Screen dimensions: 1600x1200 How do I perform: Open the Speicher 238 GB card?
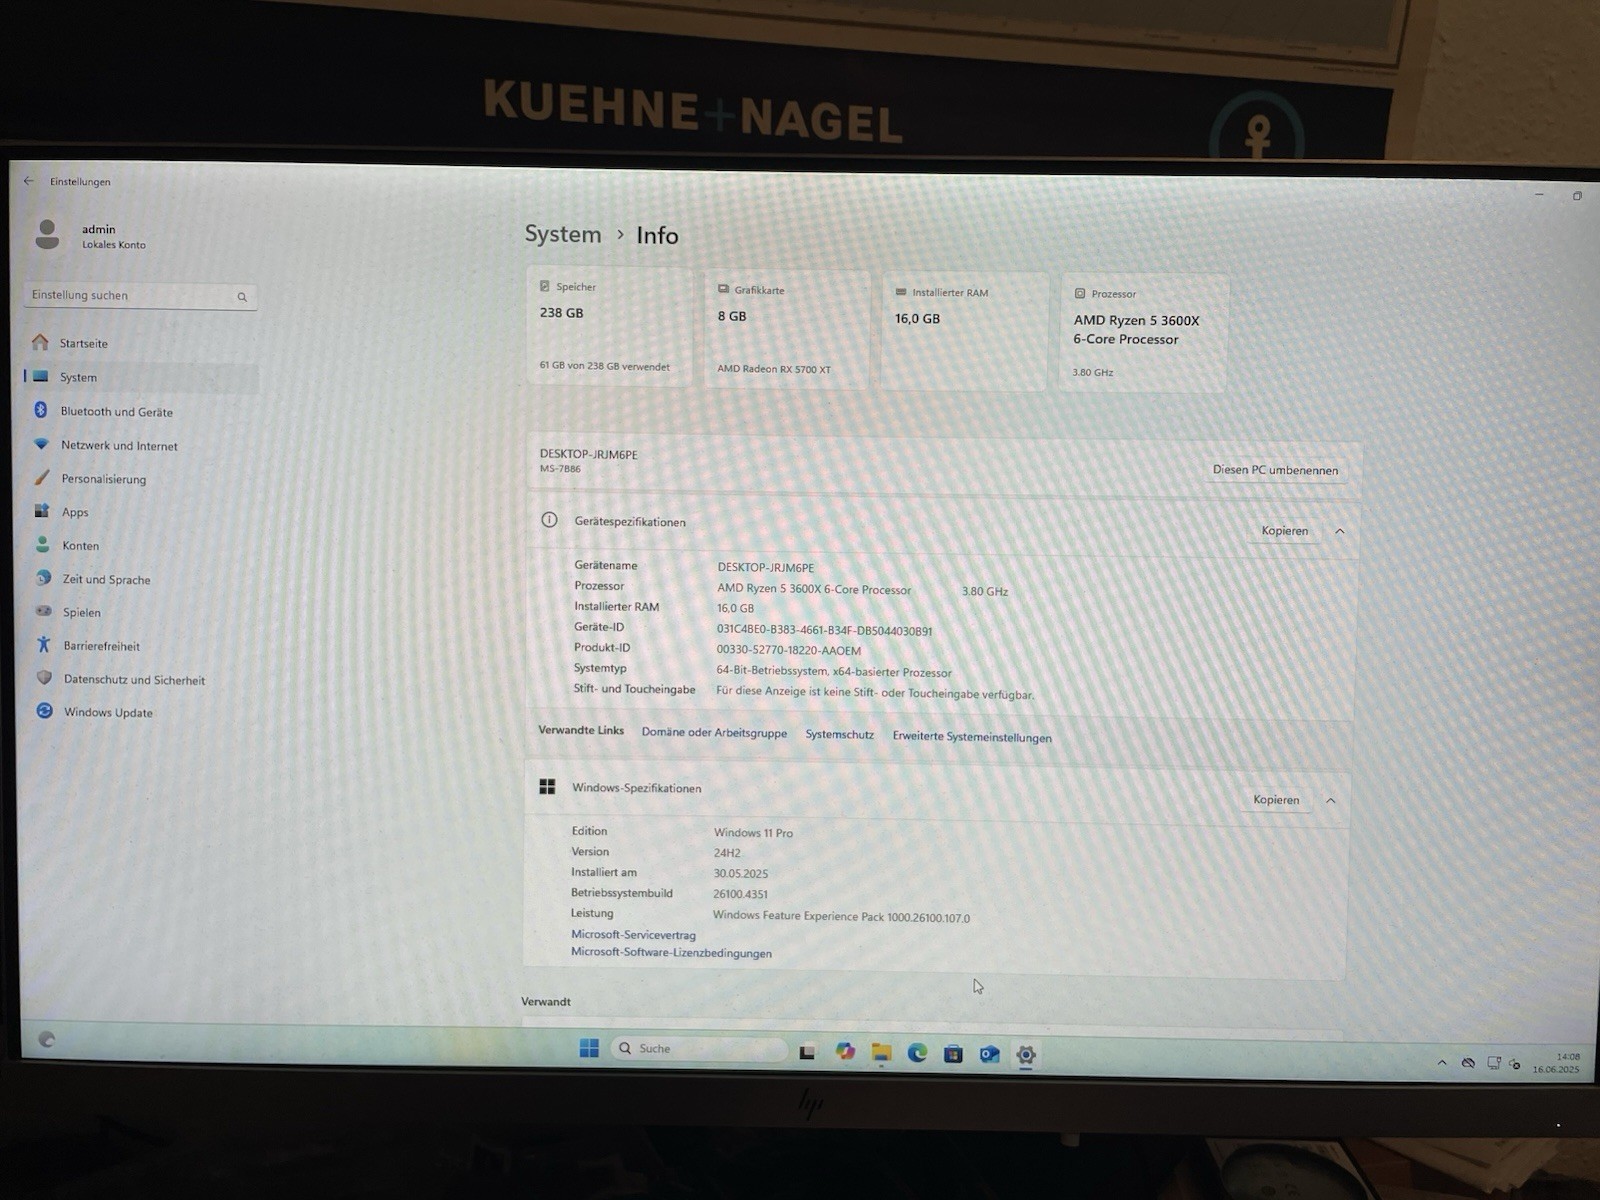(x=608, y=326)
